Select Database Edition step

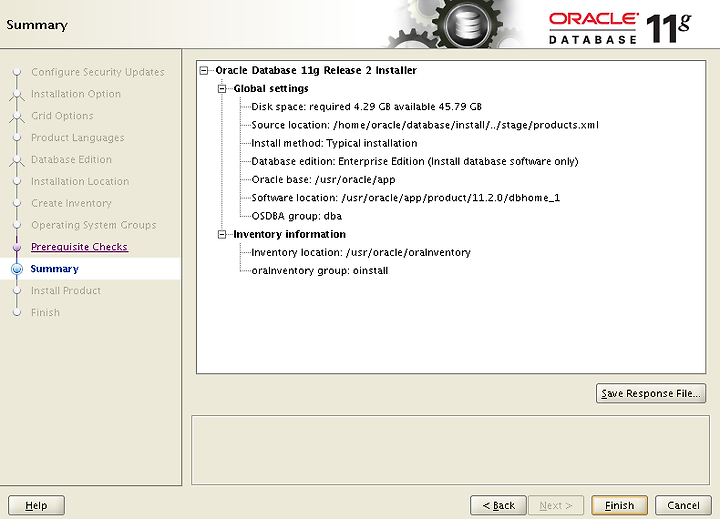point(71,159)
